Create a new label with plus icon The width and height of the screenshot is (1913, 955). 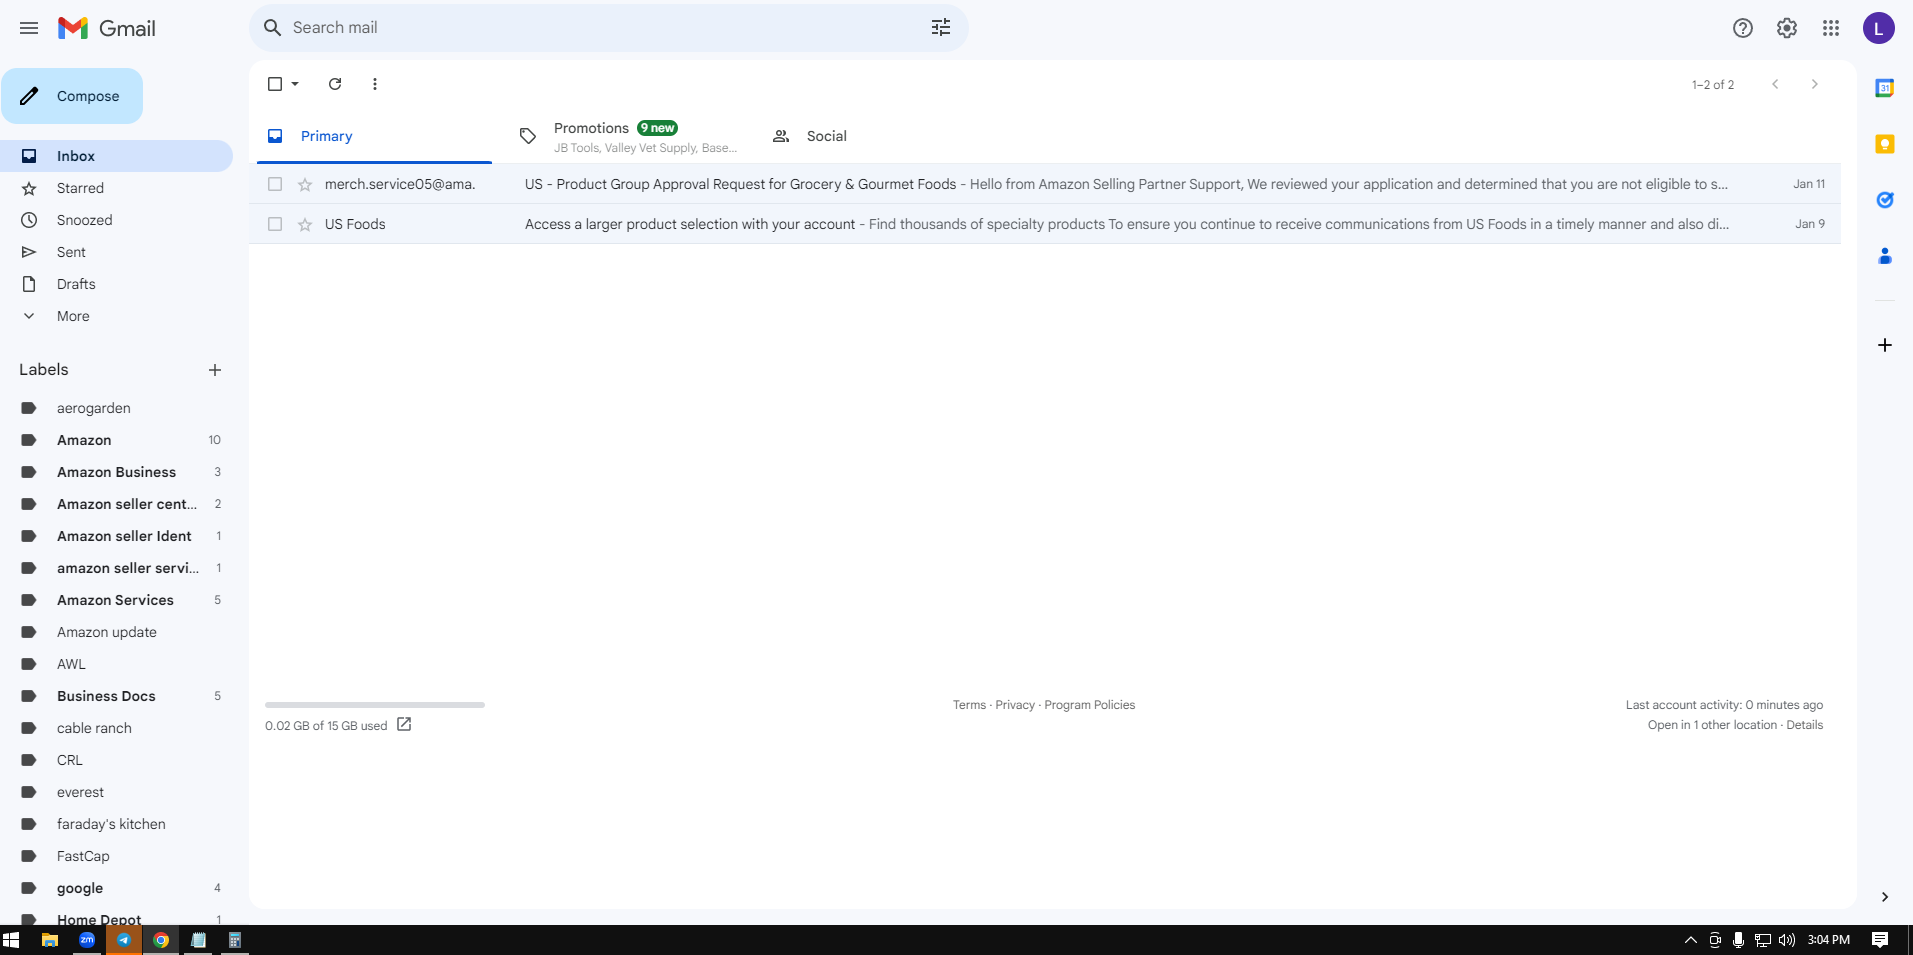click(x=215, y=370)
